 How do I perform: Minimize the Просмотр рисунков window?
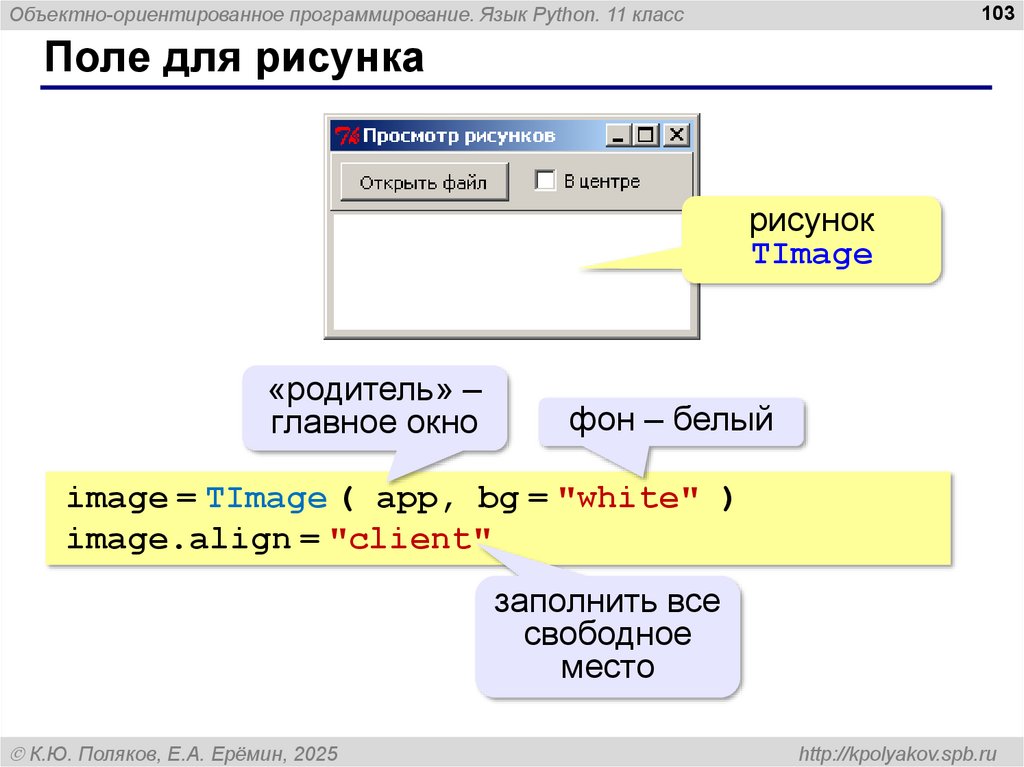click(619, 136)
